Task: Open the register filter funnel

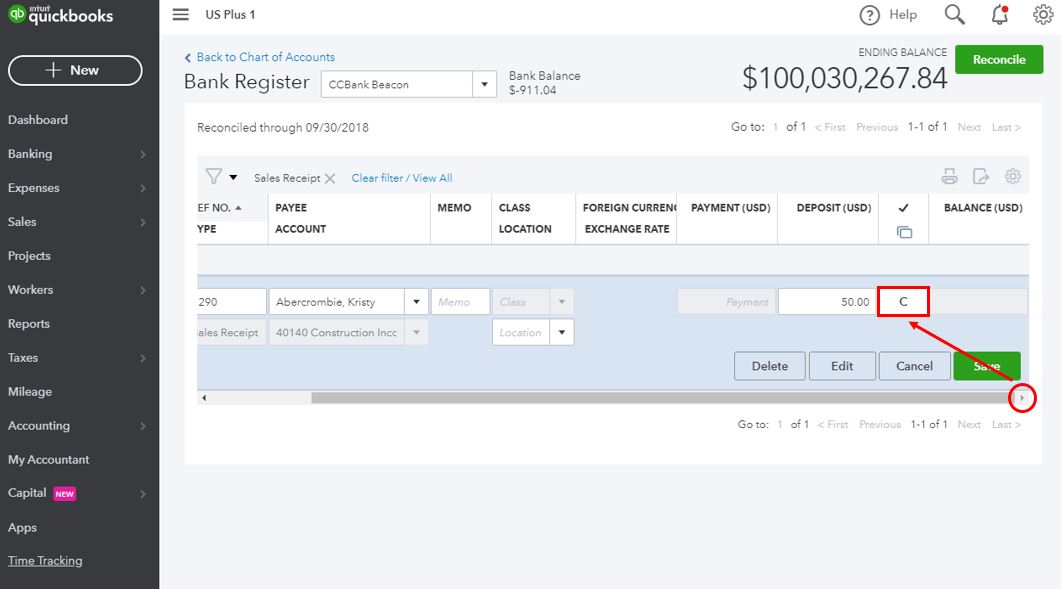Action: click(x=214, y=177)
